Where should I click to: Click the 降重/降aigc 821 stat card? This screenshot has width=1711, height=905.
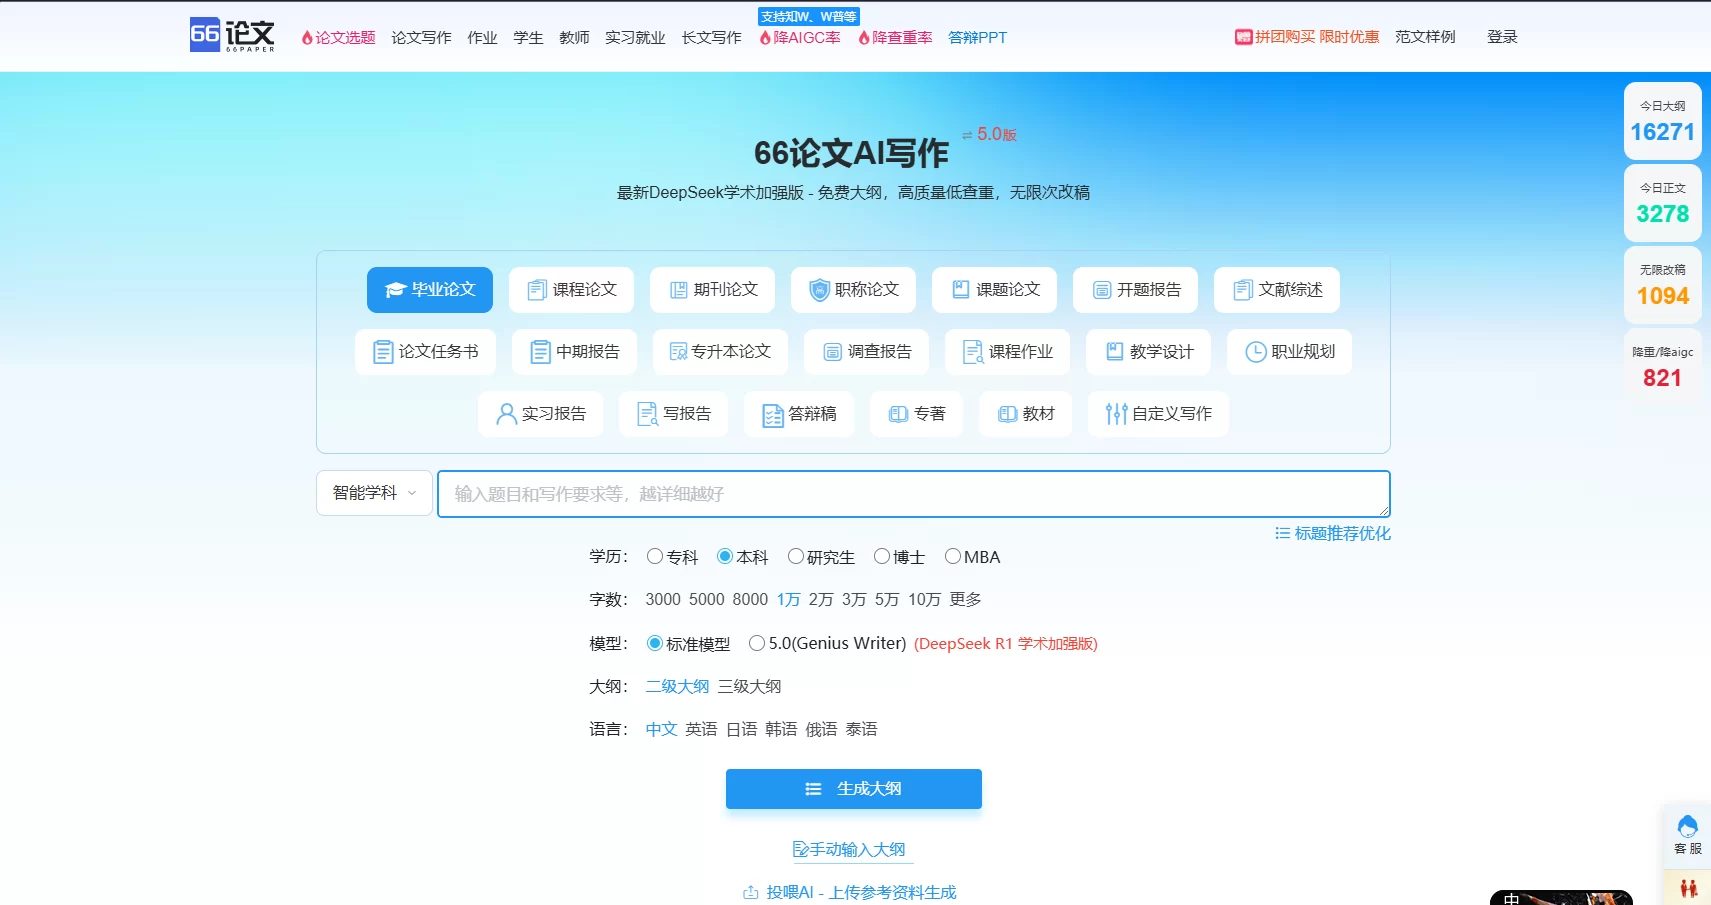tap(1662, 367)
